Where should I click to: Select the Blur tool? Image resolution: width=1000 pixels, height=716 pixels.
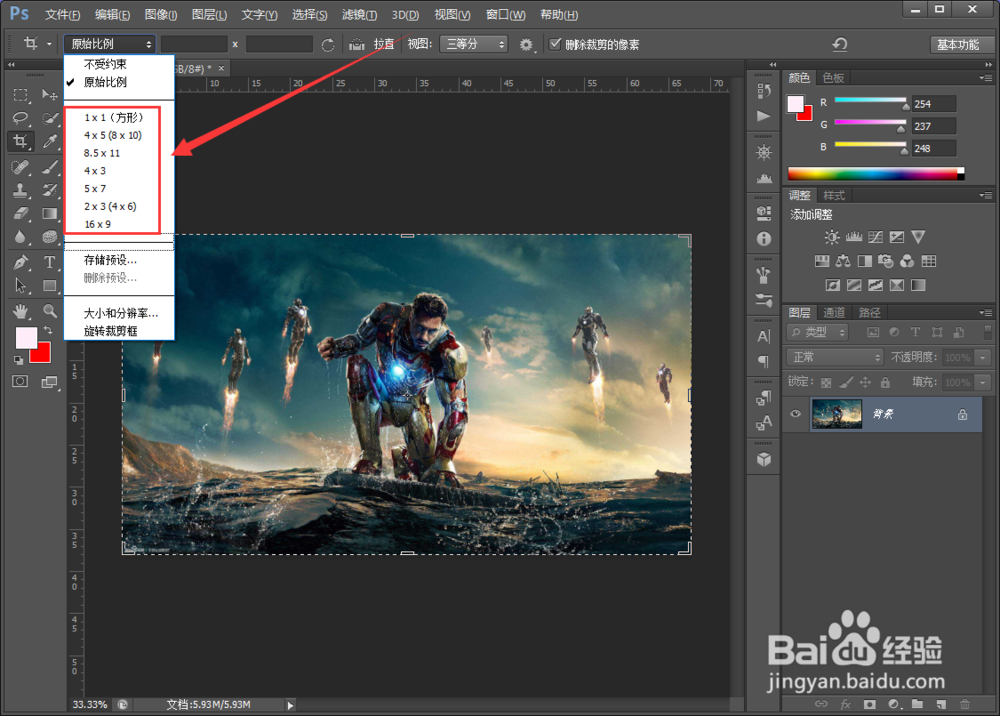click(x=20, y=237)
